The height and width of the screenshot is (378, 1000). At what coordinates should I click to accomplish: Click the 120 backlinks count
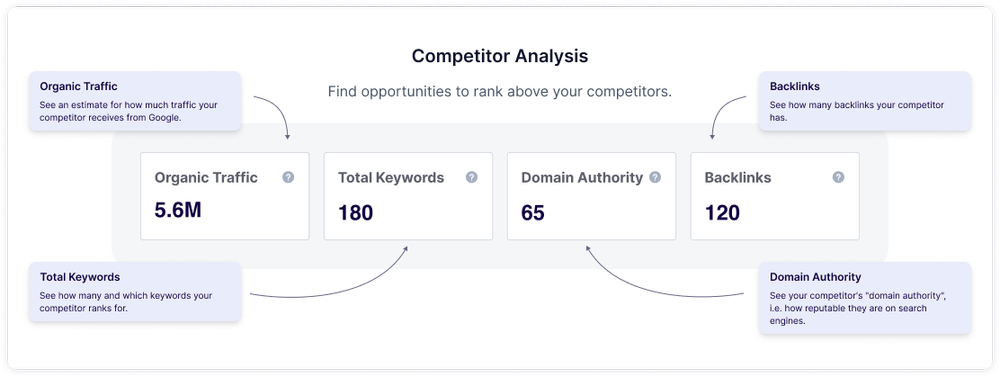coord(722,212)
